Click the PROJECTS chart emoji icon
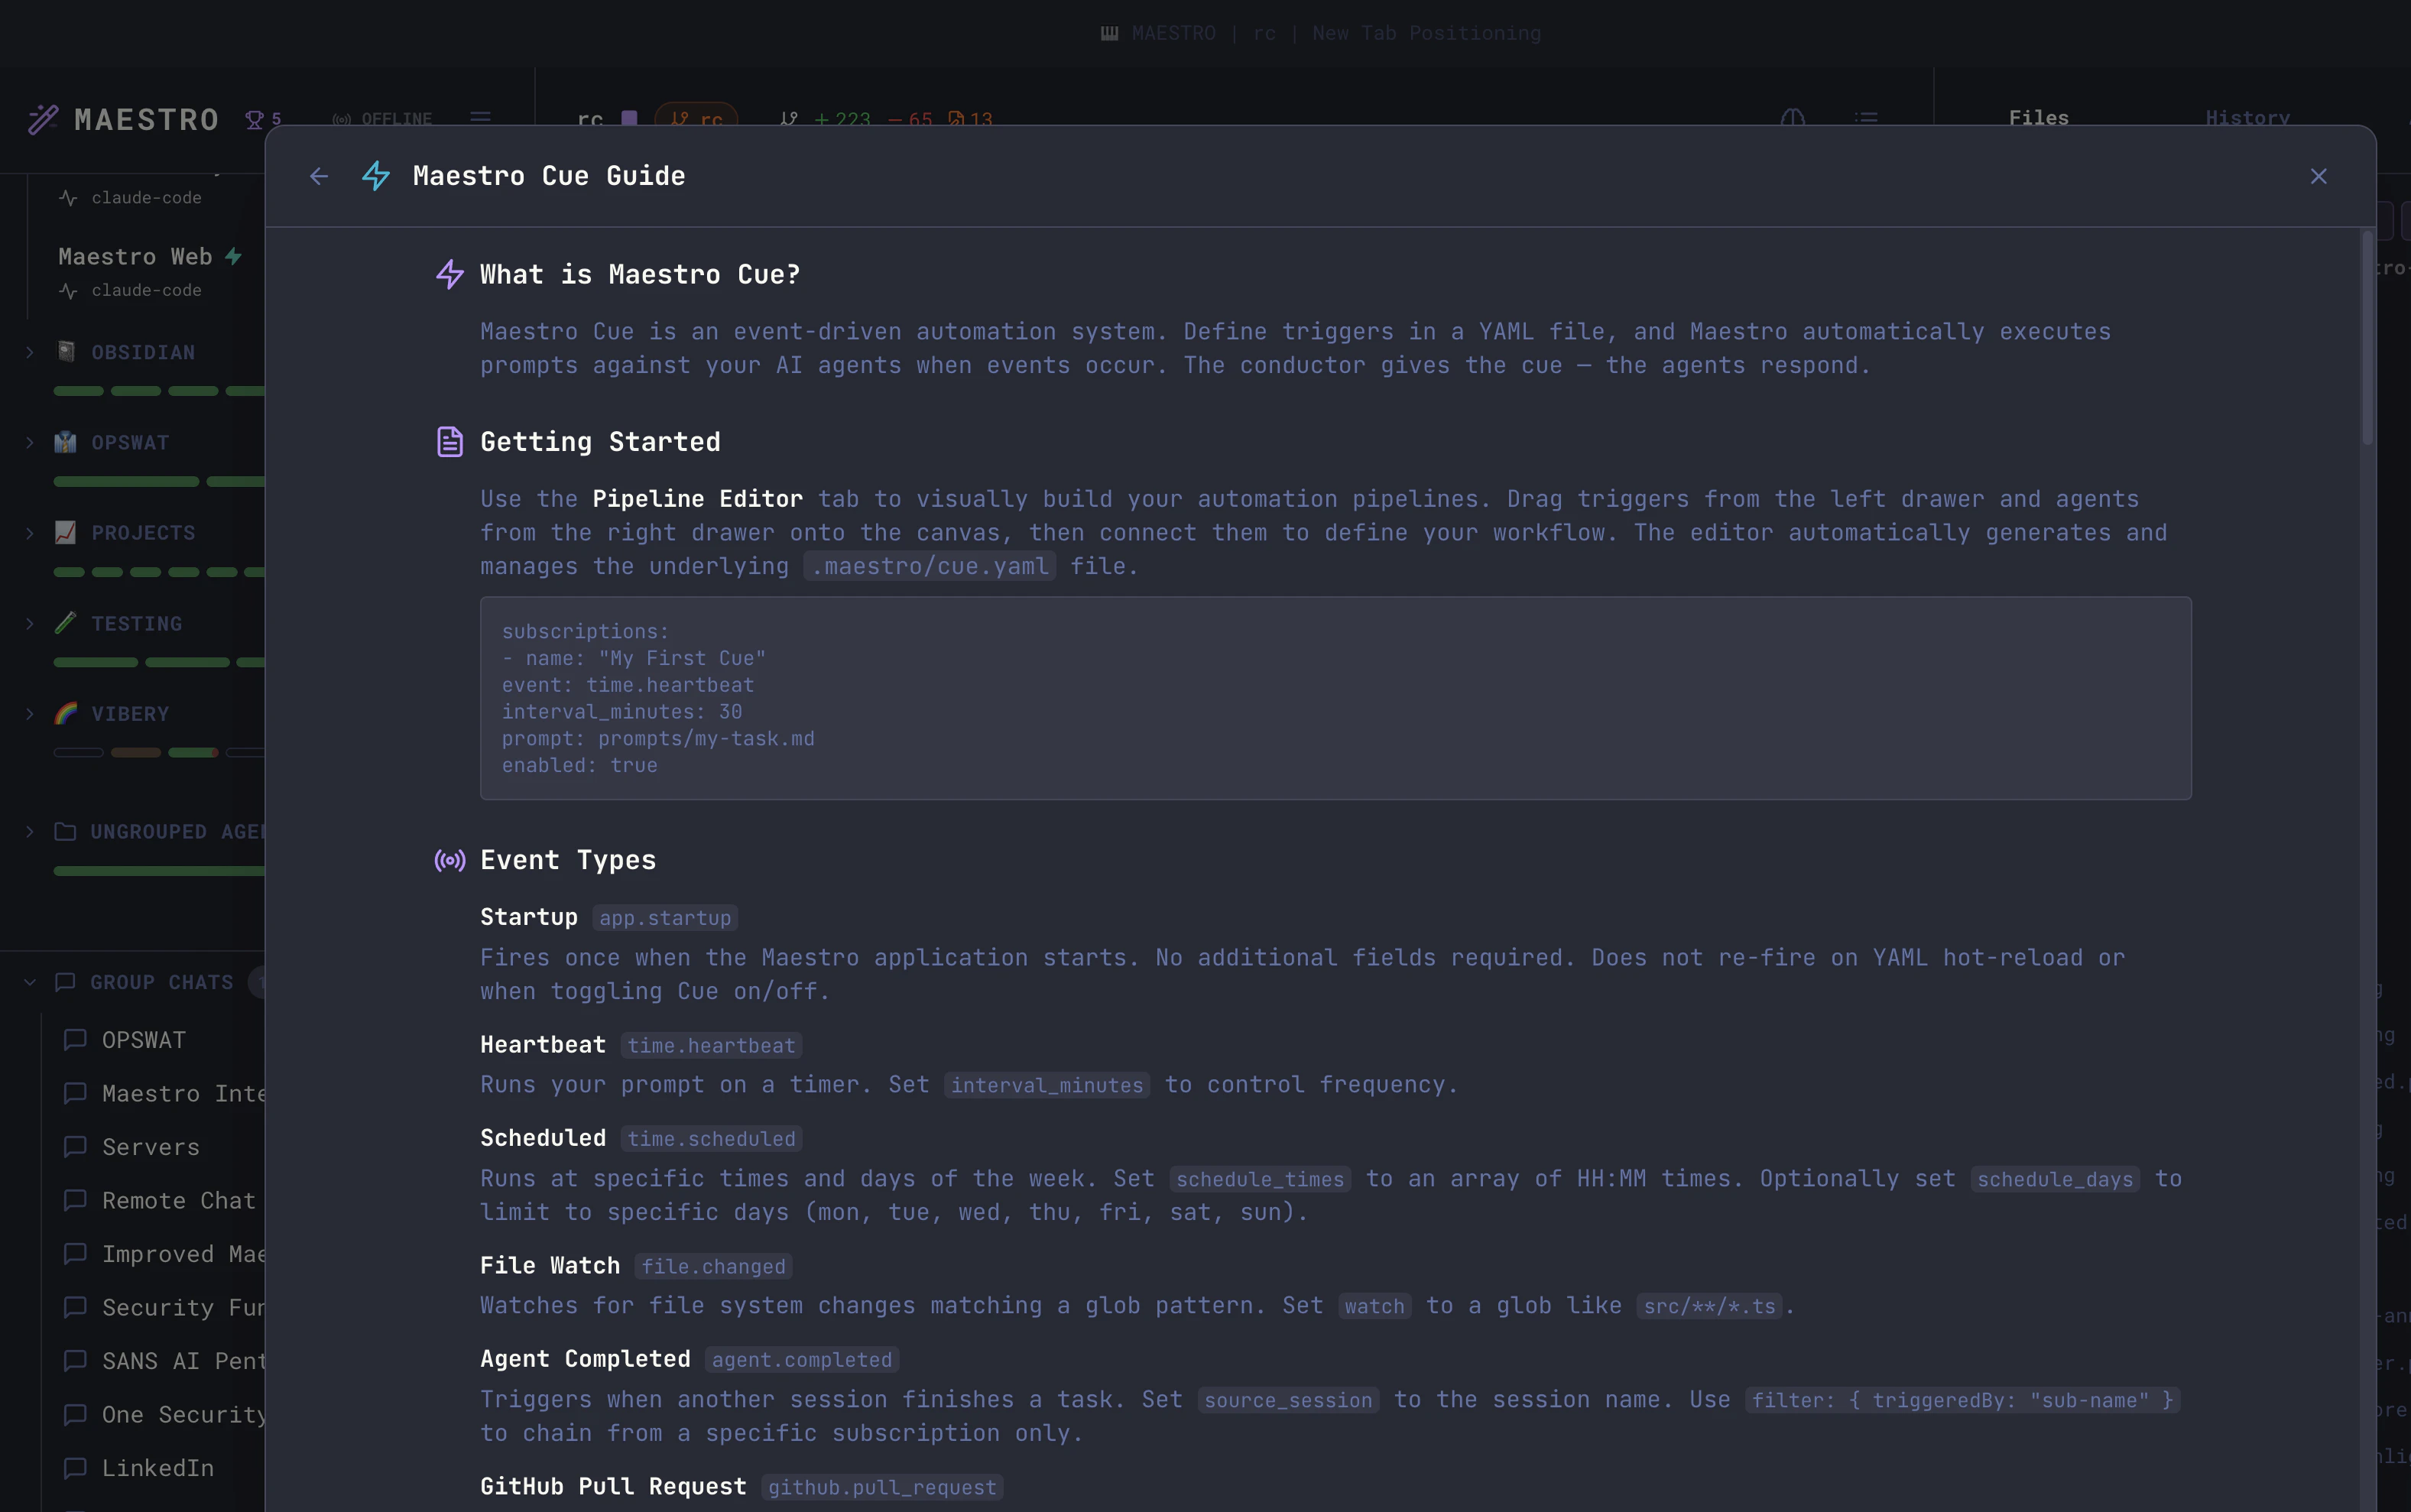This screenshot has width=2411, height=1512. pyautogui.click(x=66, y=532)
